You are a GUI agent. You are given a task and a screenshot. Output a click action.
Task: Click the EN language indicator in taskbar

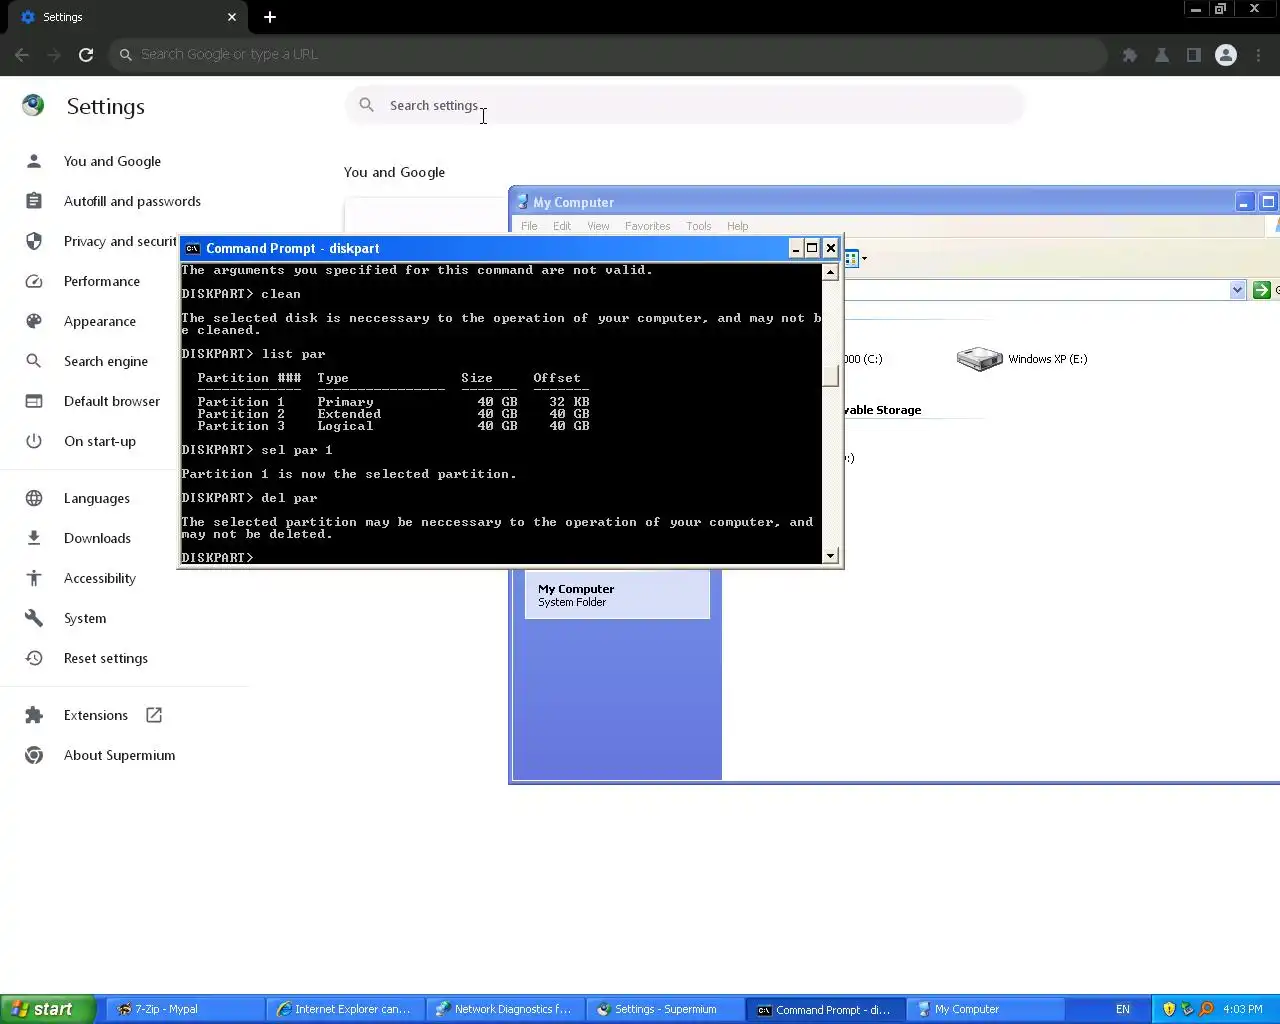[1123, 1009]
